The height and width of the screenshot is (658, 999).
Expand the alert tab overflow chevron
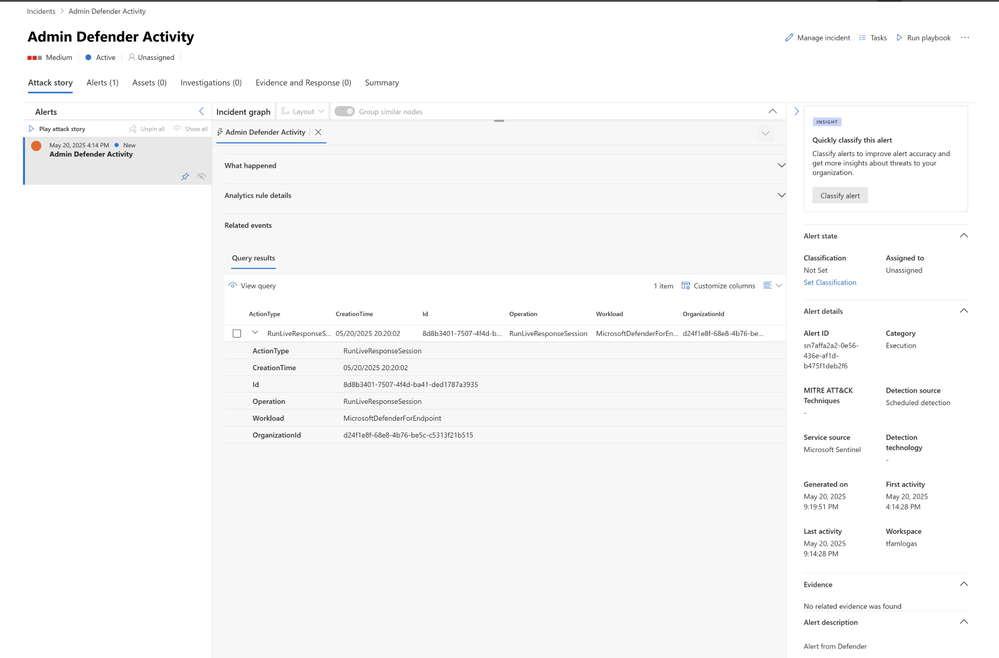[x=765, y=133]
